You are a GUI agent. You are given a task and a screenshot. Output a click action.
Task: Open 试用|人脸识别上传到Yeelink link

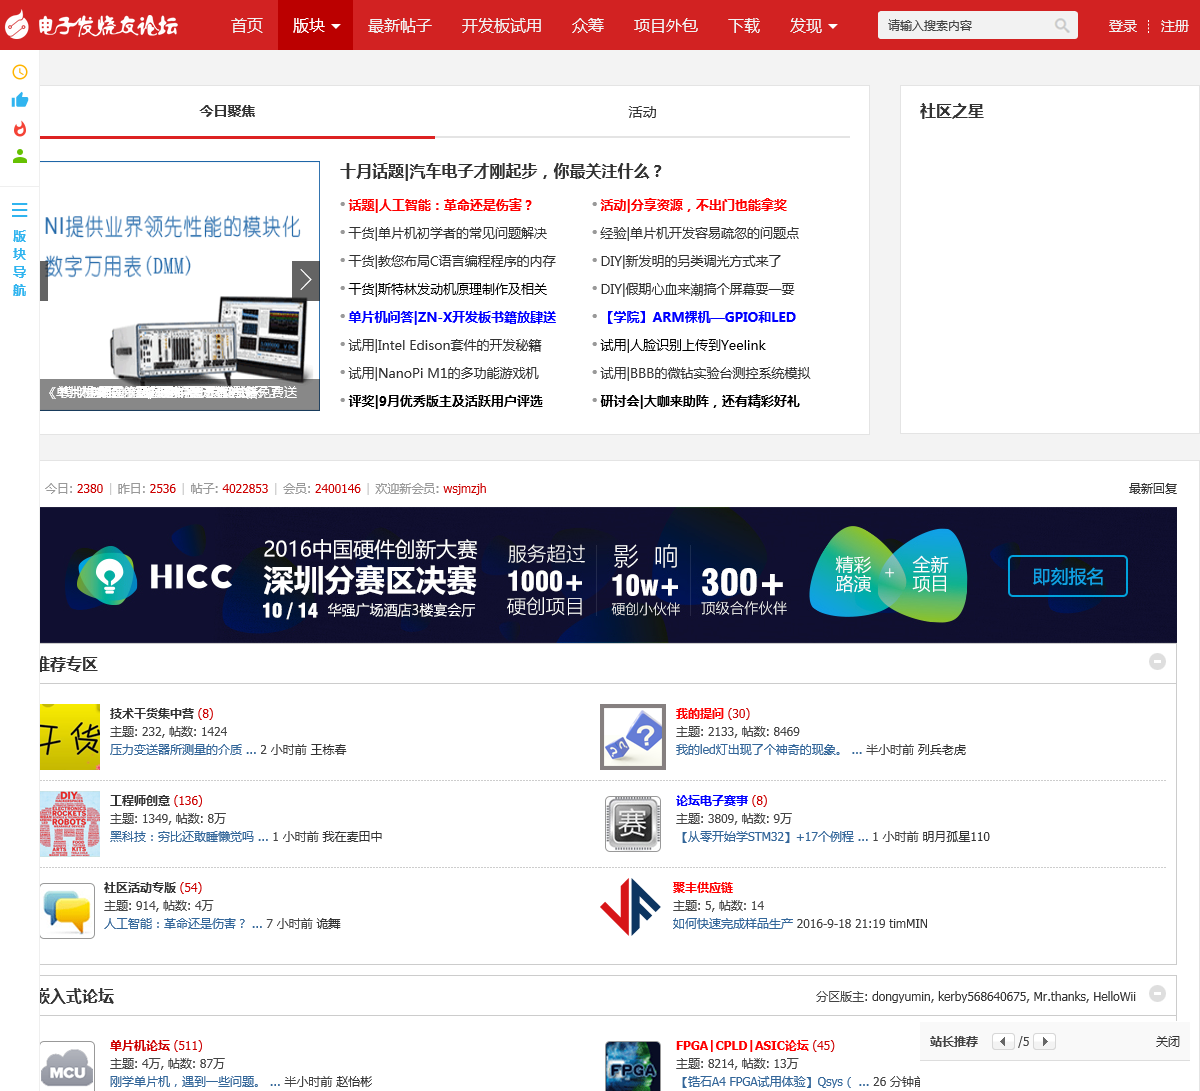683,345
